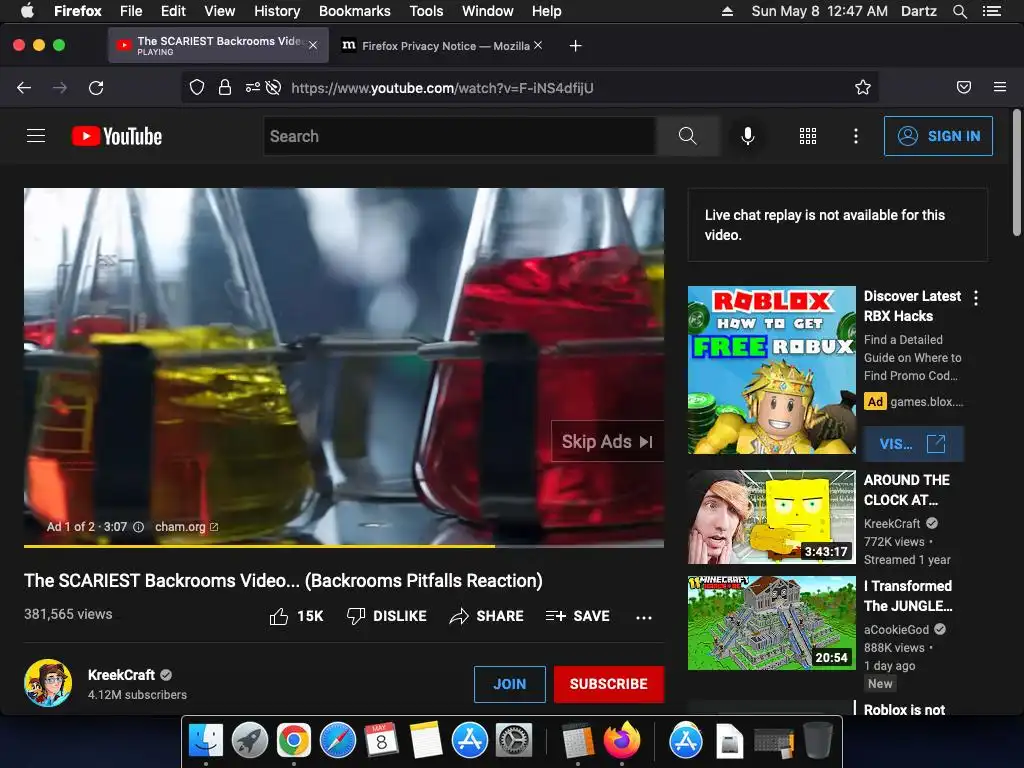The width and height of the screenshot is (1024, 768).
Task: Open the Edit menu
Action: coord(173,11)
